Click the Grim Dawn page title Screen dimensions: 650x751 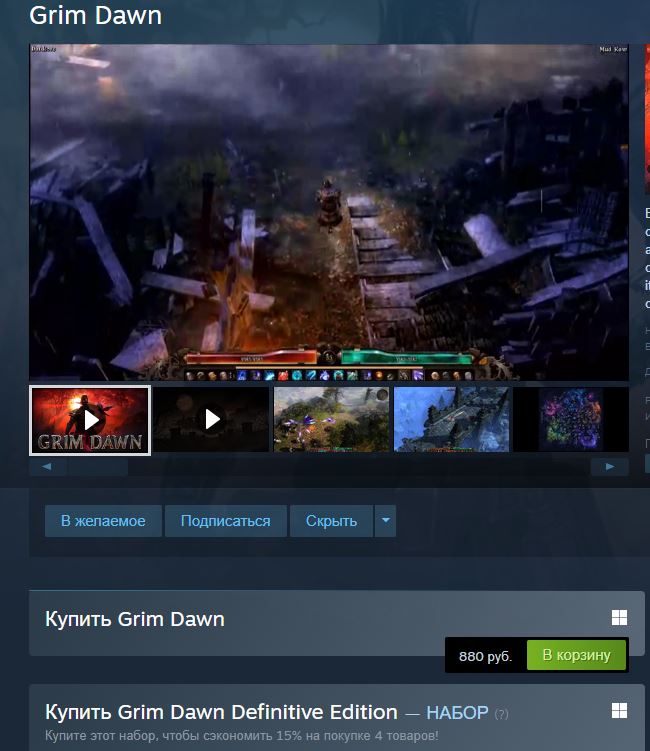tap(95, 15)
